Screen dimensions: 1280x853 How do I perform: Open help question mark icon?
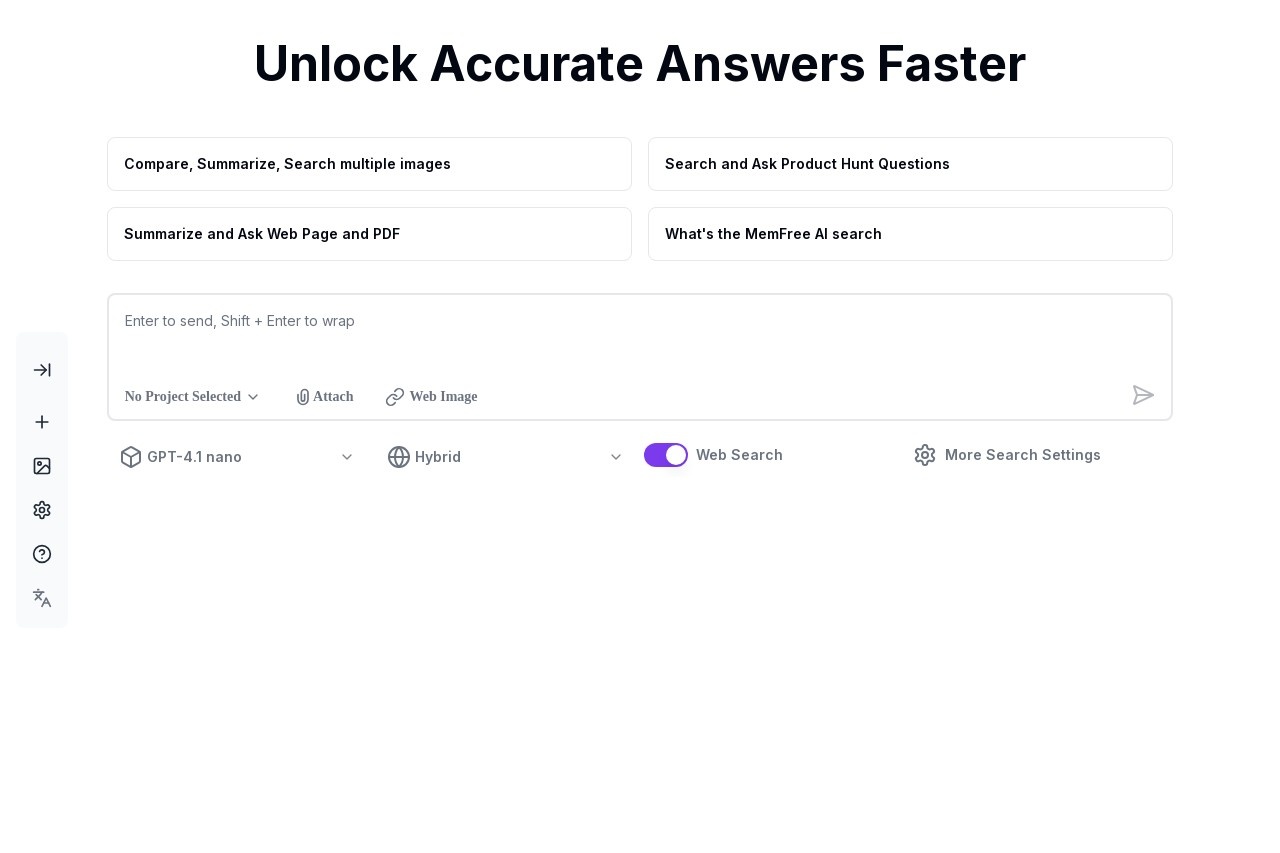click(42, 554)
